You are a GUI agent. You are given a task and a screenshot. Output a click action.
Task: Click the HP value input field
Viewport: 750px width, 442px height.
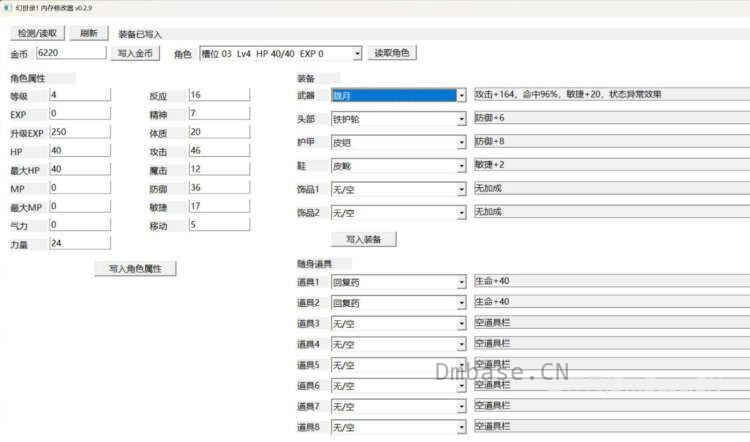point(80,151)
